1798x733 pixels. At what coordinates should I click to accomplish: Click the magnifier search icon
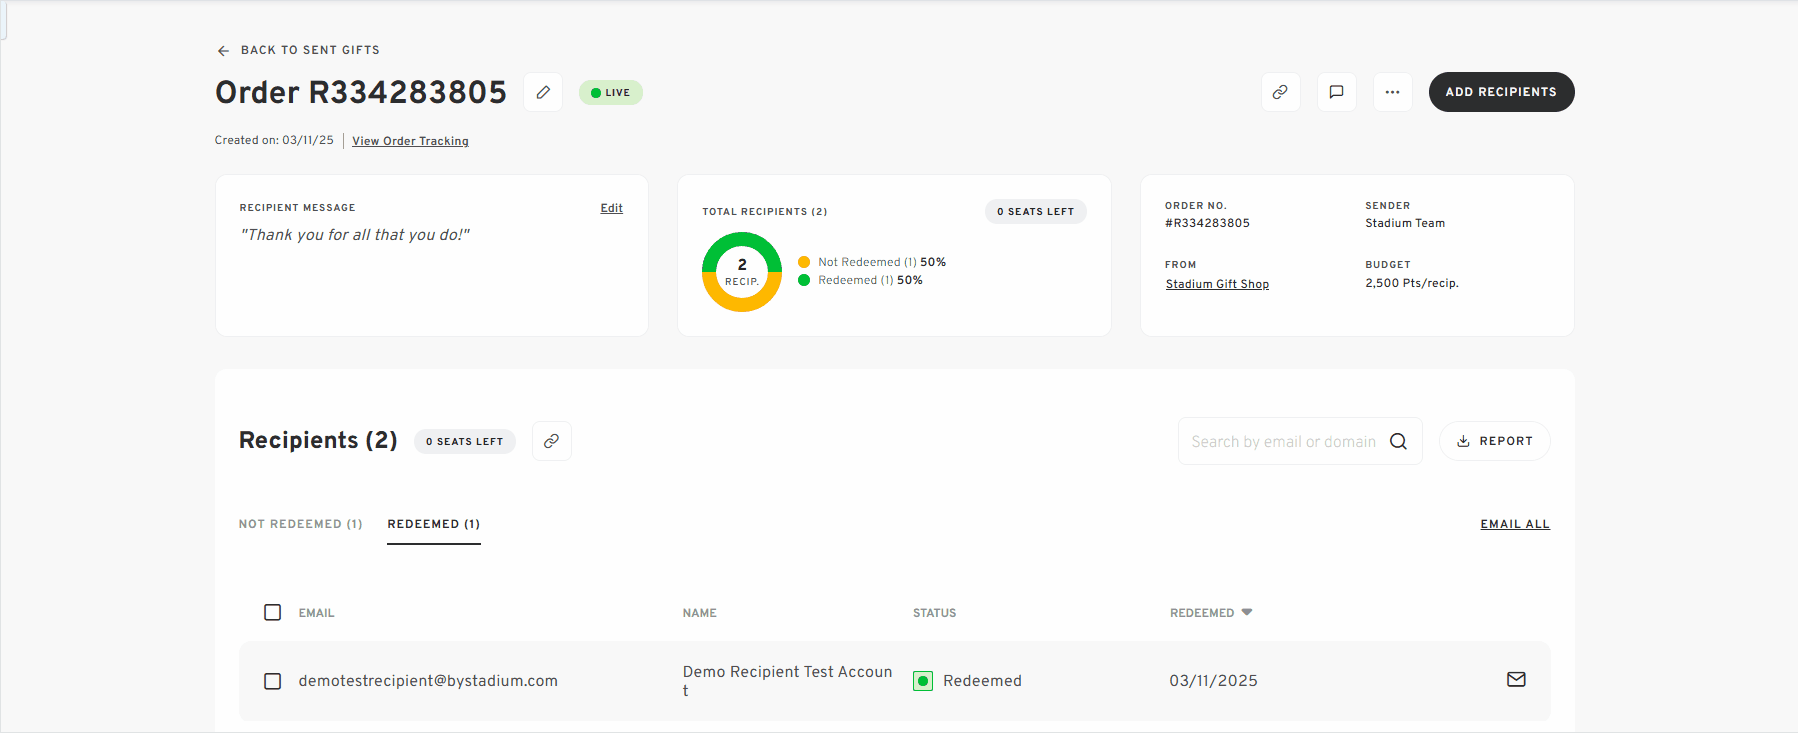pos(1398,441)
